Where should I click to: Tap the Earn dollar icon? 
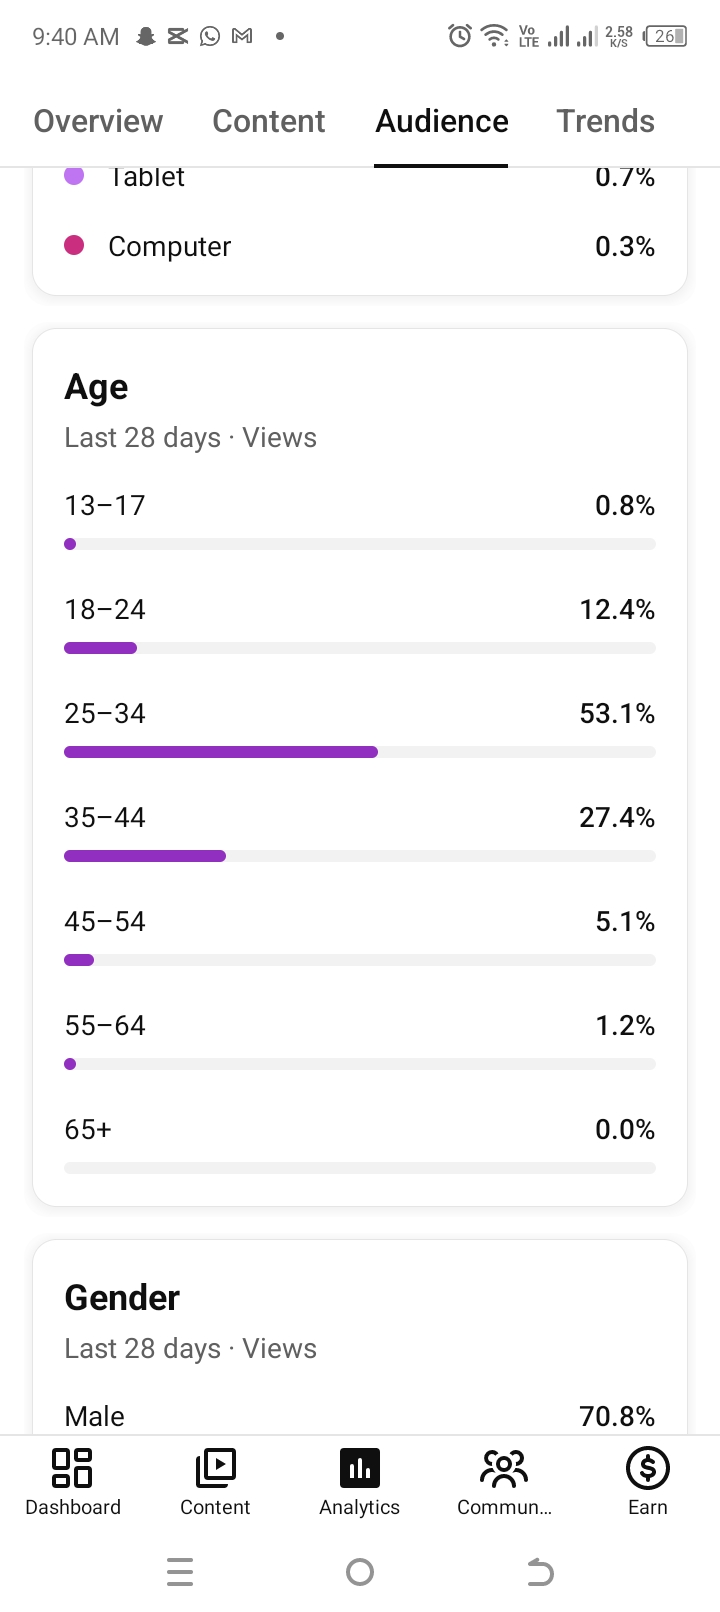pyautogui.click(x=647, y=1468)
